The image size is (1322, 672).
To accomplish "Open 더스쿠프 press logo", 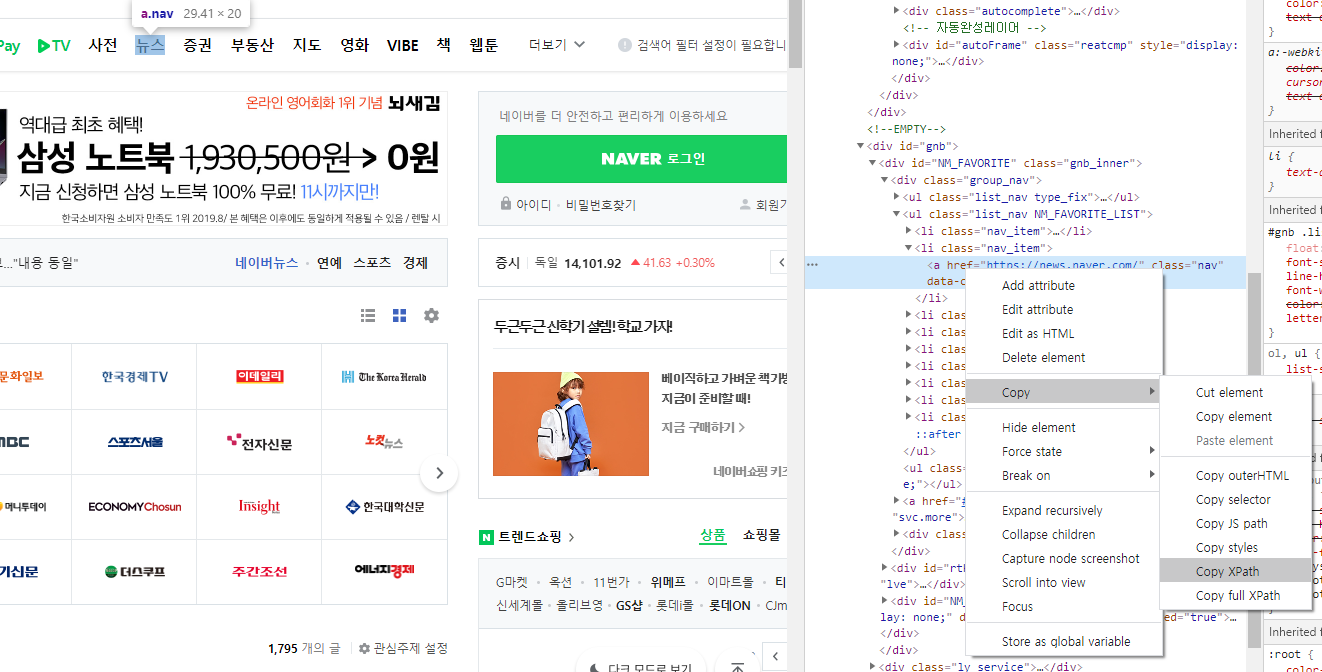I will pos(135,571).
